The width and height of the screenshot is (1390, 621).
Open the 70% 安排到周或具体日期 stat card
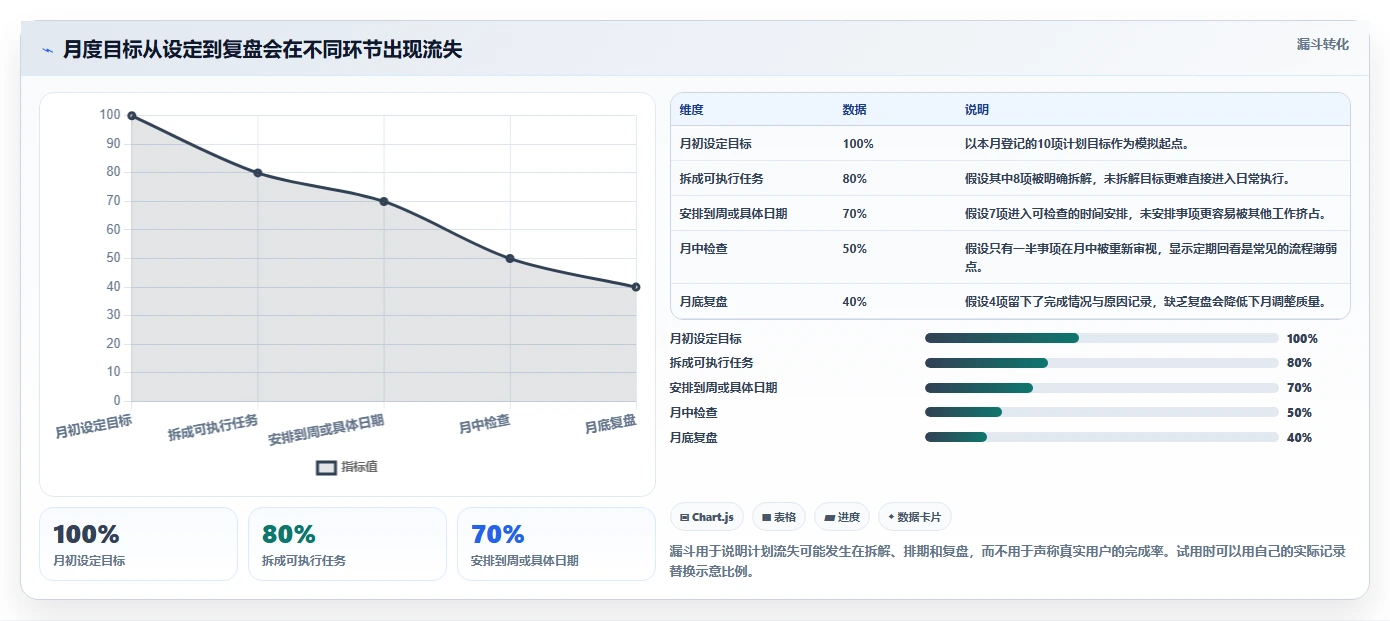click(x=556, y=544)
